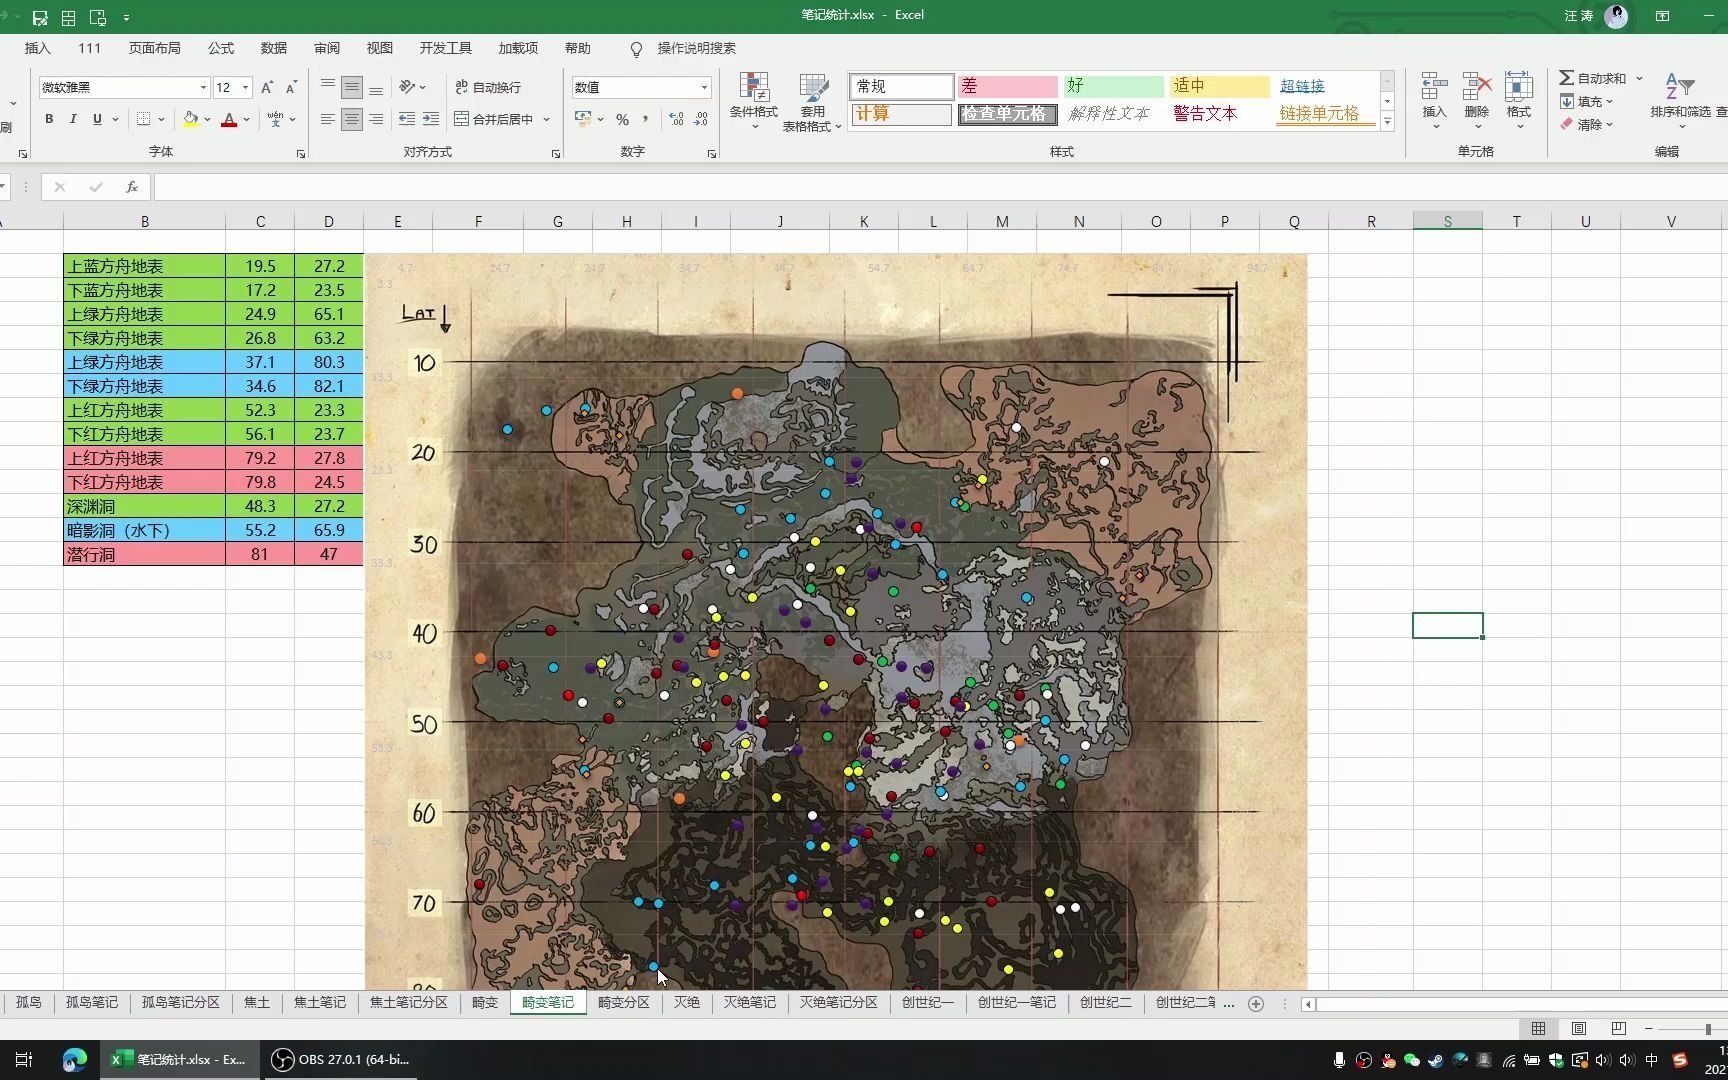Viewport: 1728px width, 1080px height.
Task: Open 清除 clear dropdown
Action: coord(1587,124)
